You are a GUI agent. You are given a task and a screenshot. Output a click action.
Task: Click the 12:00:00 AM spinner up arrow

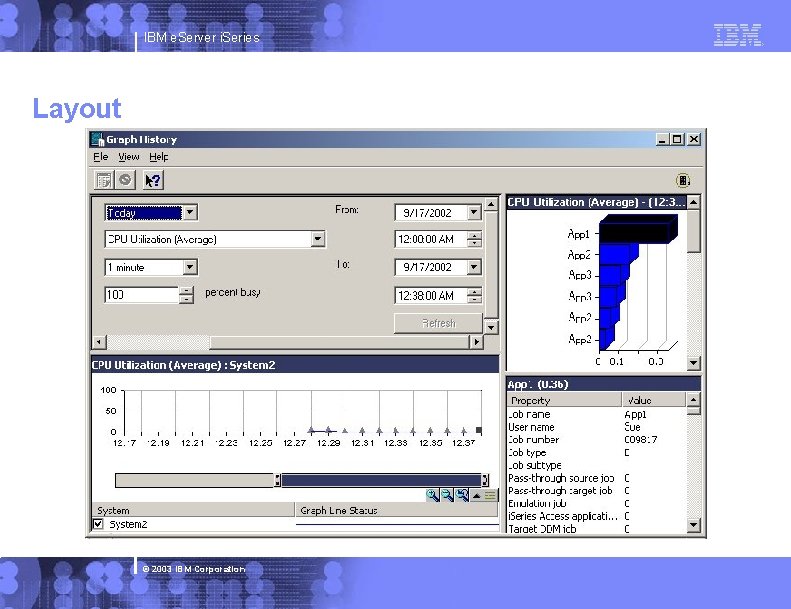474,235
